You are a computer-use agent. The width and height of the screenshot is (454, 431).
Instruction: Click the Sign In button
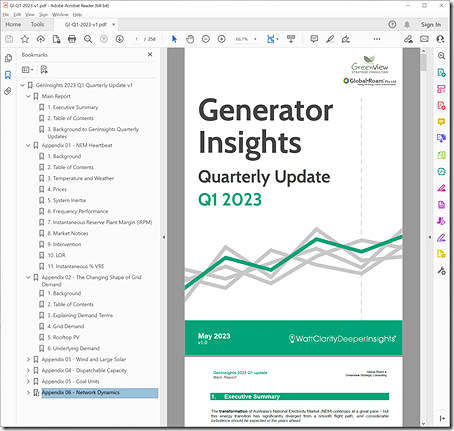point(431,24)
